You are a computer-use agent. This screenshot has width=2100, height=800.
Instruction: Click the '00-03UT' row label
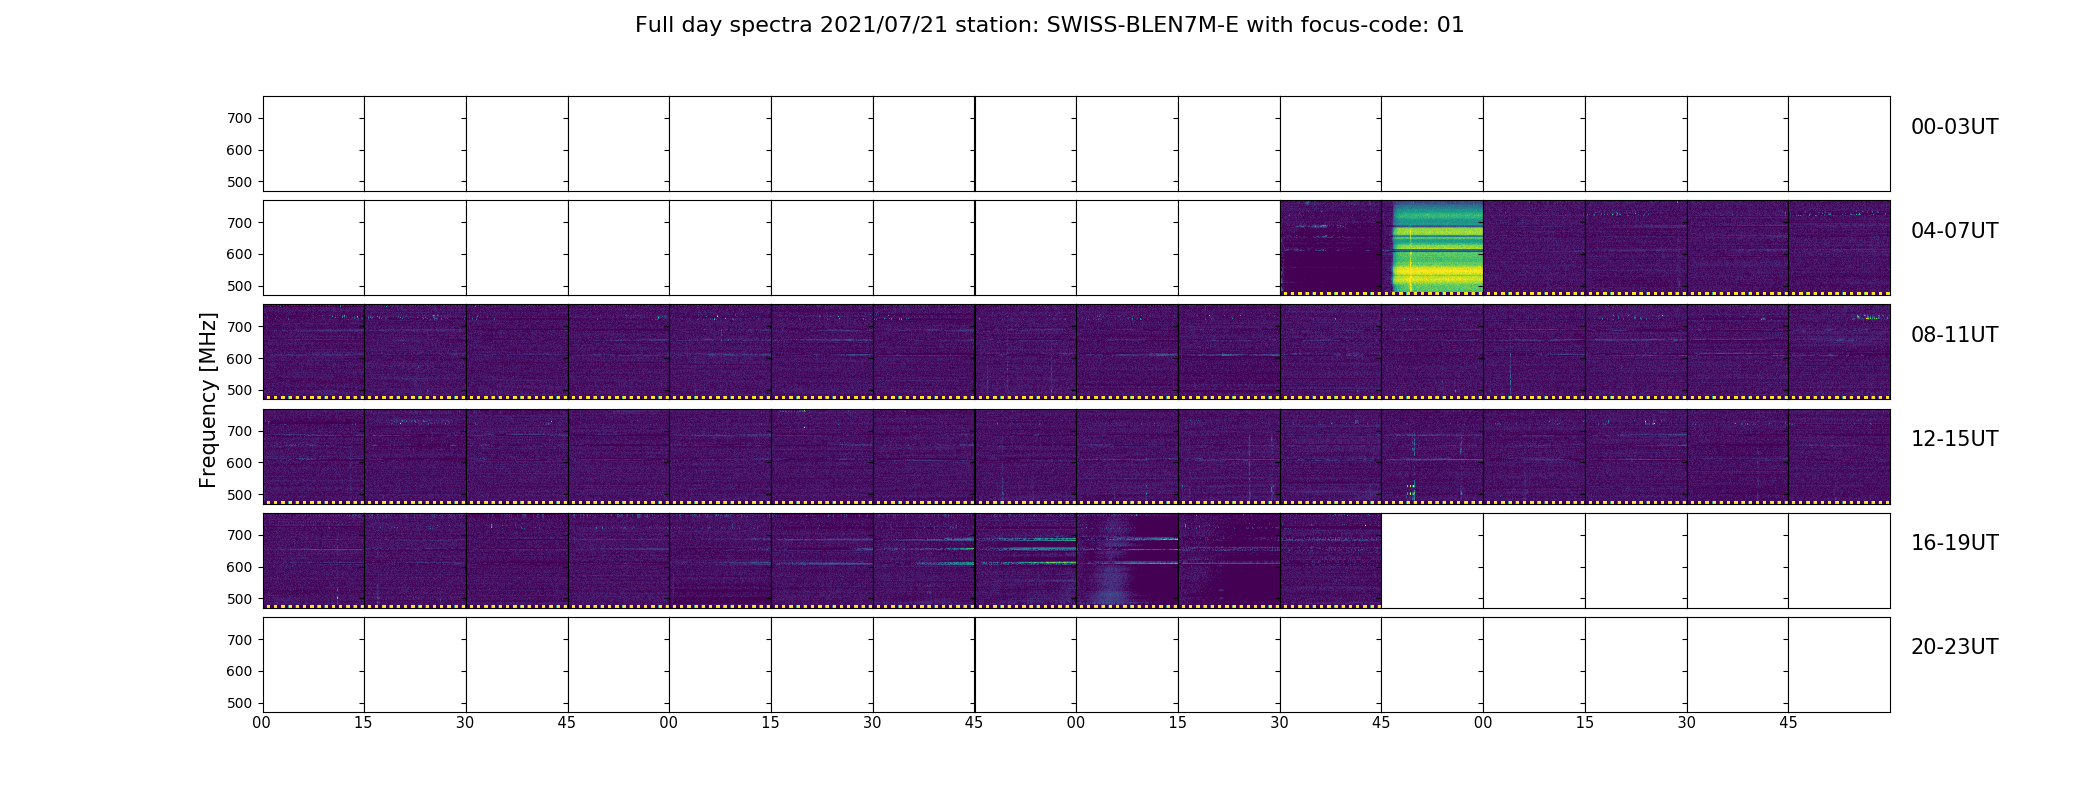tap(1954, 127)
